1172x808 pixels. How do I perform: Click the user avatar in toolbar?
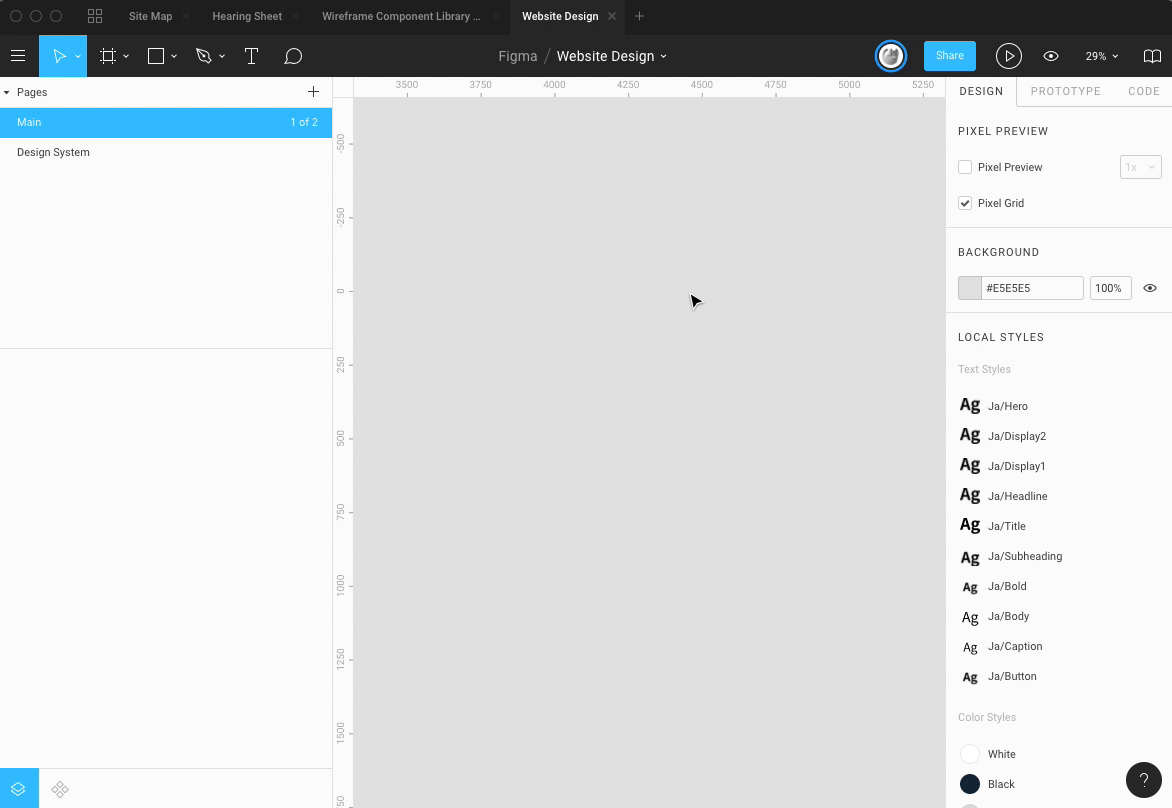(x=891, y=56)
